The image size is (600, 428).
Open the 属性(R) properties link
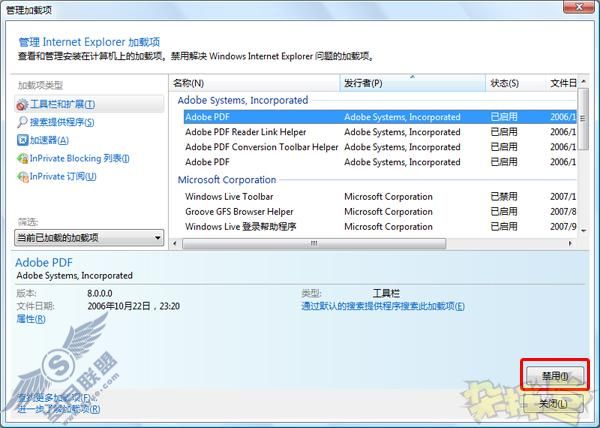click(x=31, y=319)
